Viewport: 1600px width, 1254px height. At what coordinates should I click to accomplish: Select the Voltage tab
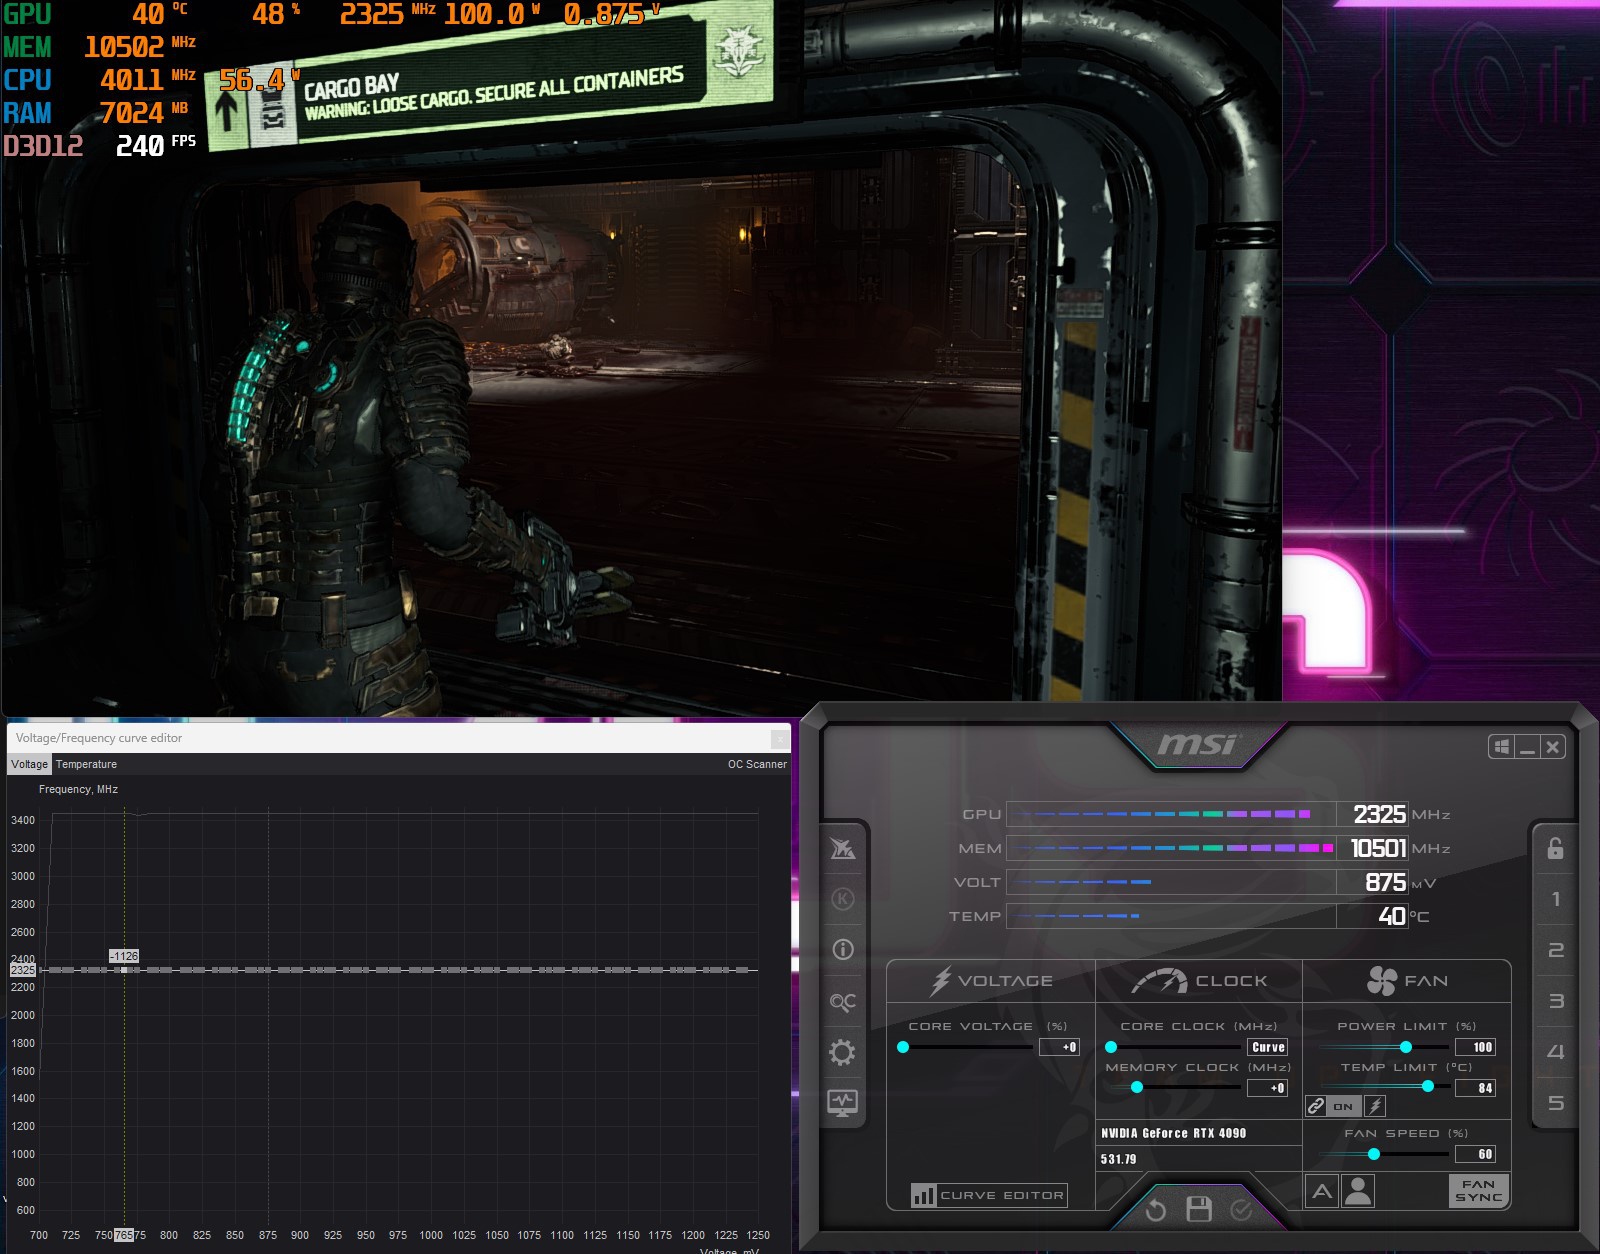pos(29,764)
